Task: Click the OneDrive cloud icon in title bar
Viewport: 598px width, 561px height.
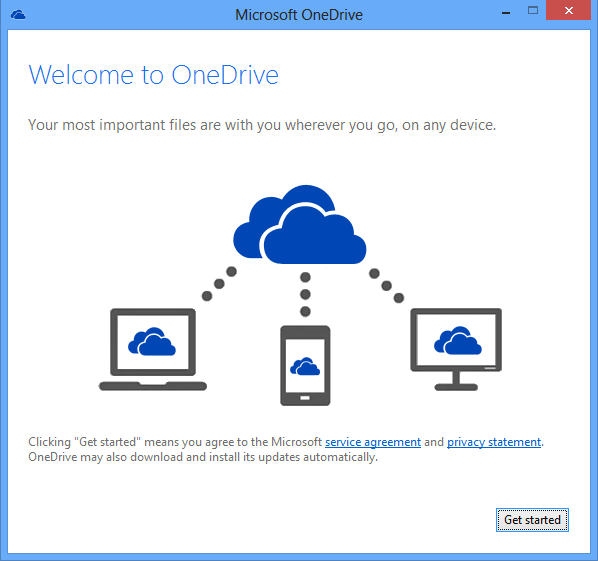Action: [x=18, y=15]
